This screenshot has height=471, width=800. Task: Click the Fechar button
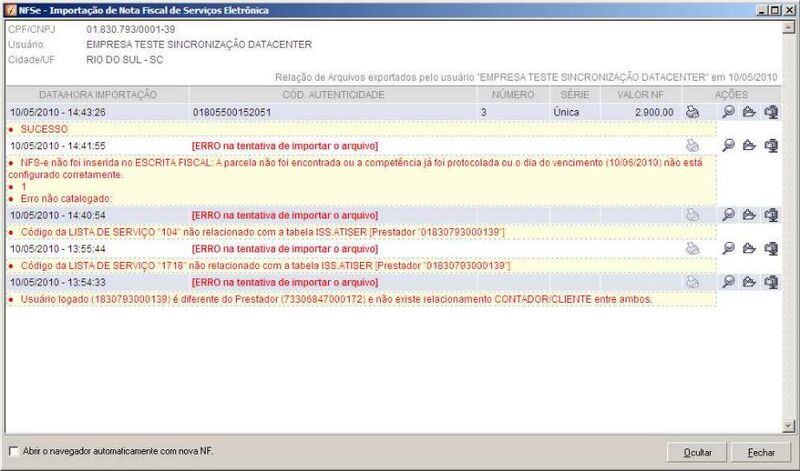coord(761,452)
